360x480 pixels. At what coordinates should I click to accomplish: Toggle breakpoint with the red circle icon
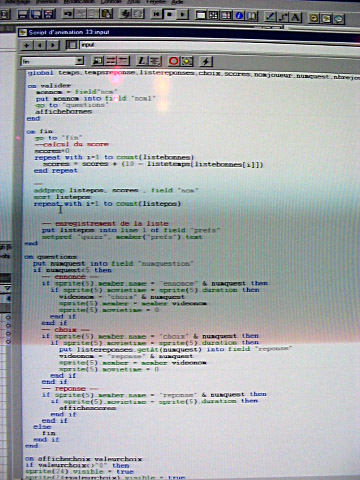pos(174,61)
